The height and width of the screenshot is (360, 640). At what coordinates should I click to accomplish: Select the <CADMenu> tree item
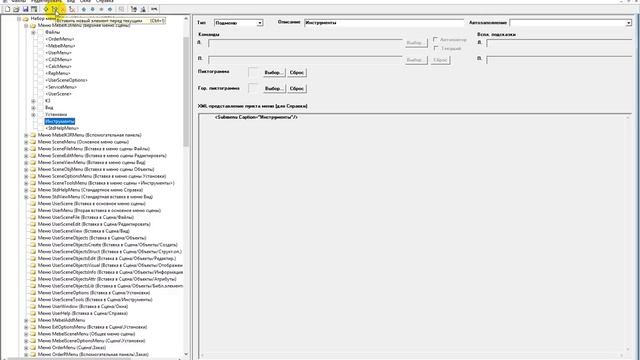(58, 60)
